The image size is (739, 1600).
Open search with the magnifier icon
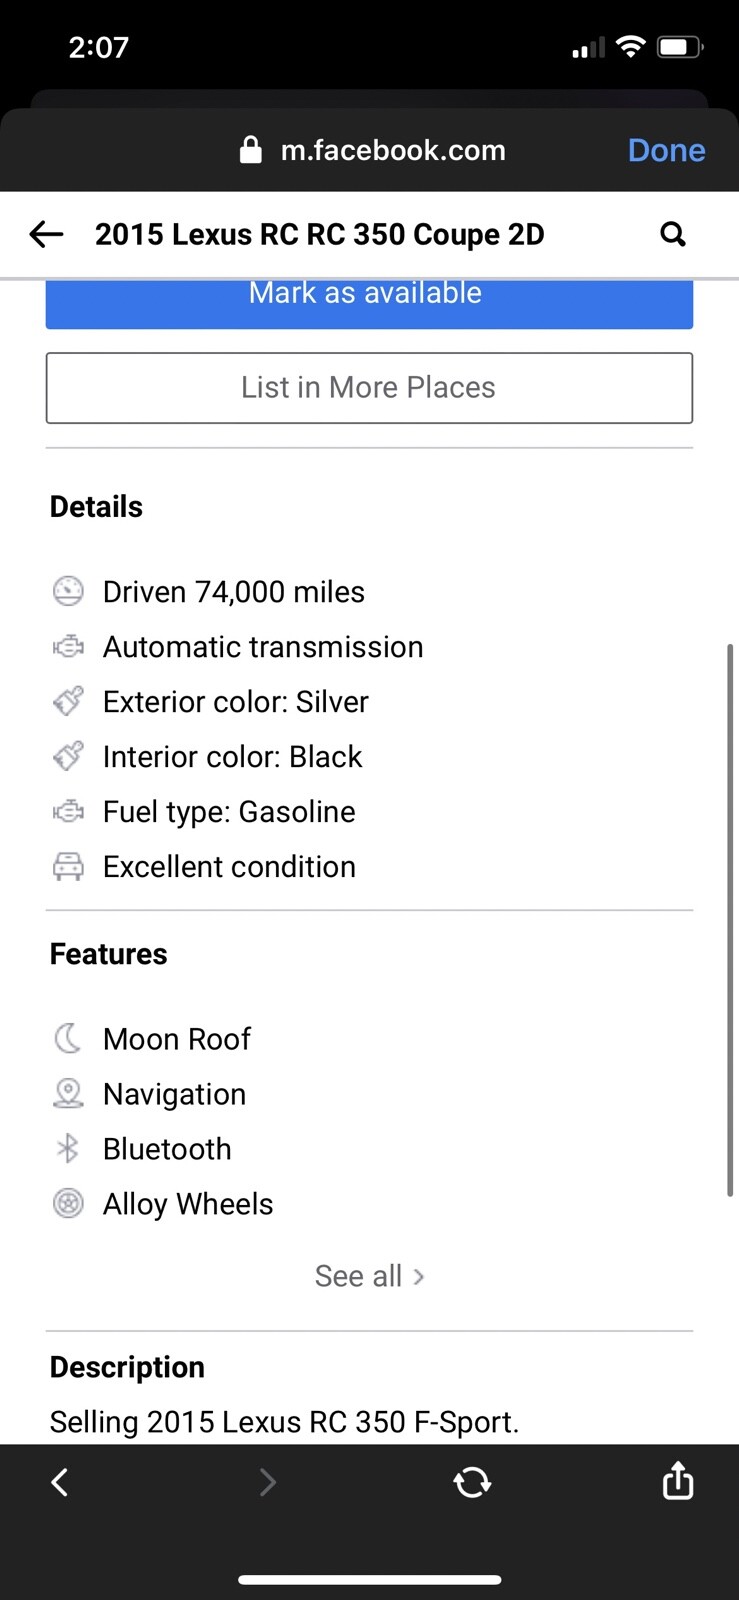pos(673,234)
